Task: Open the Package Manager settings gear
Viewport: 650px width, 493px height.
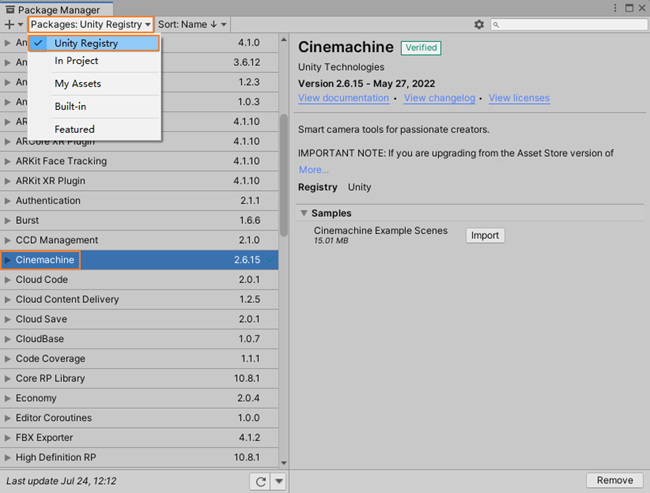Action: [x=479, y=24]
